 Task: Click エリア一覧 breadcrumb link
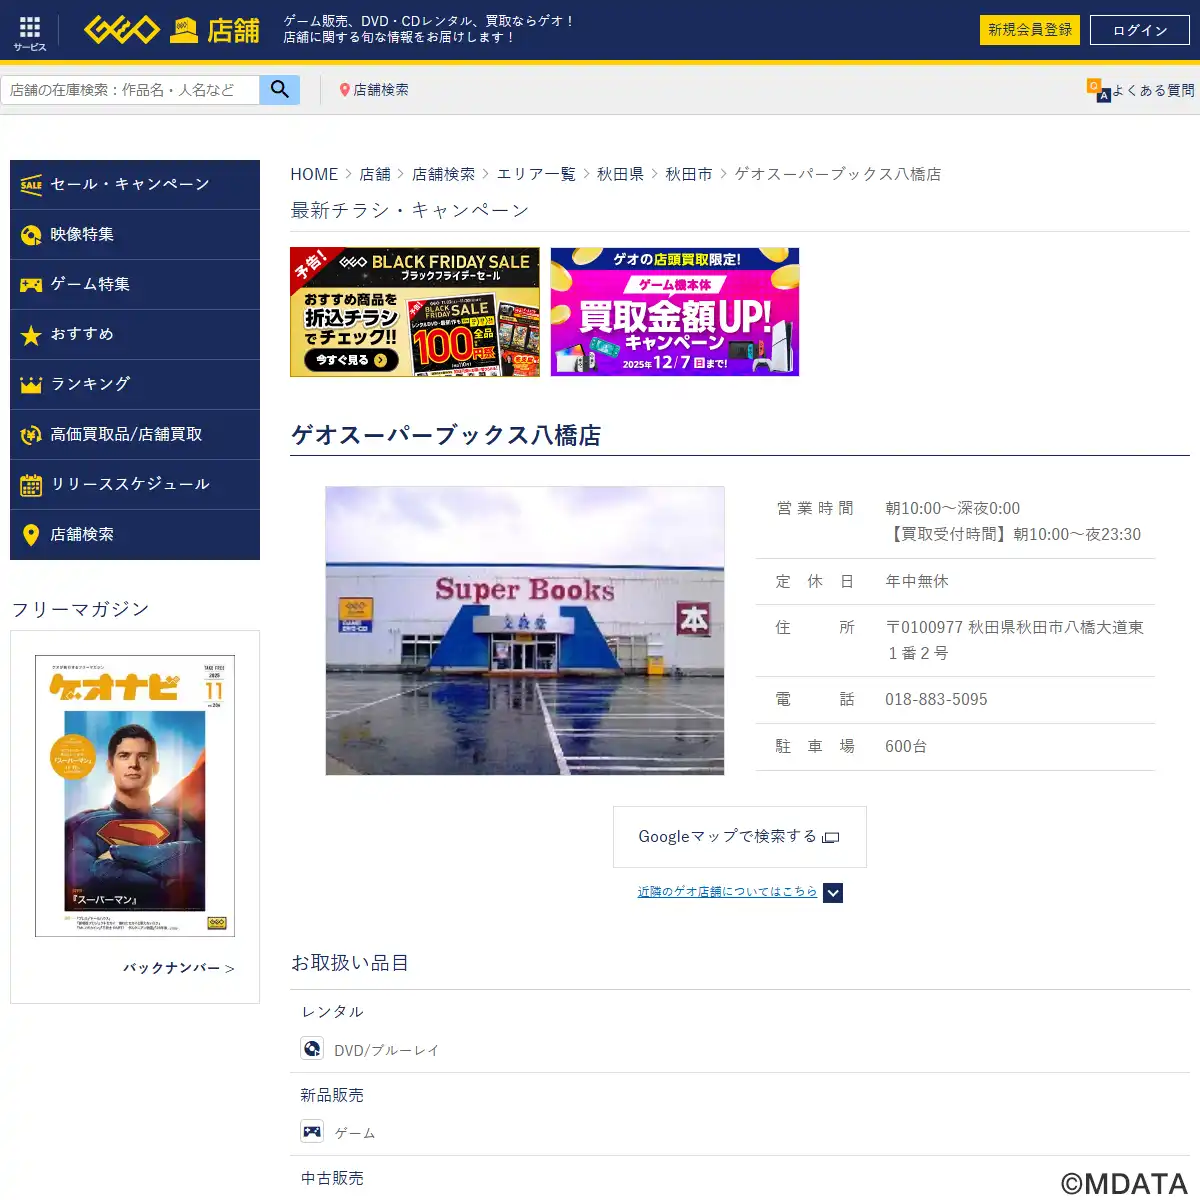pos(537,174)
